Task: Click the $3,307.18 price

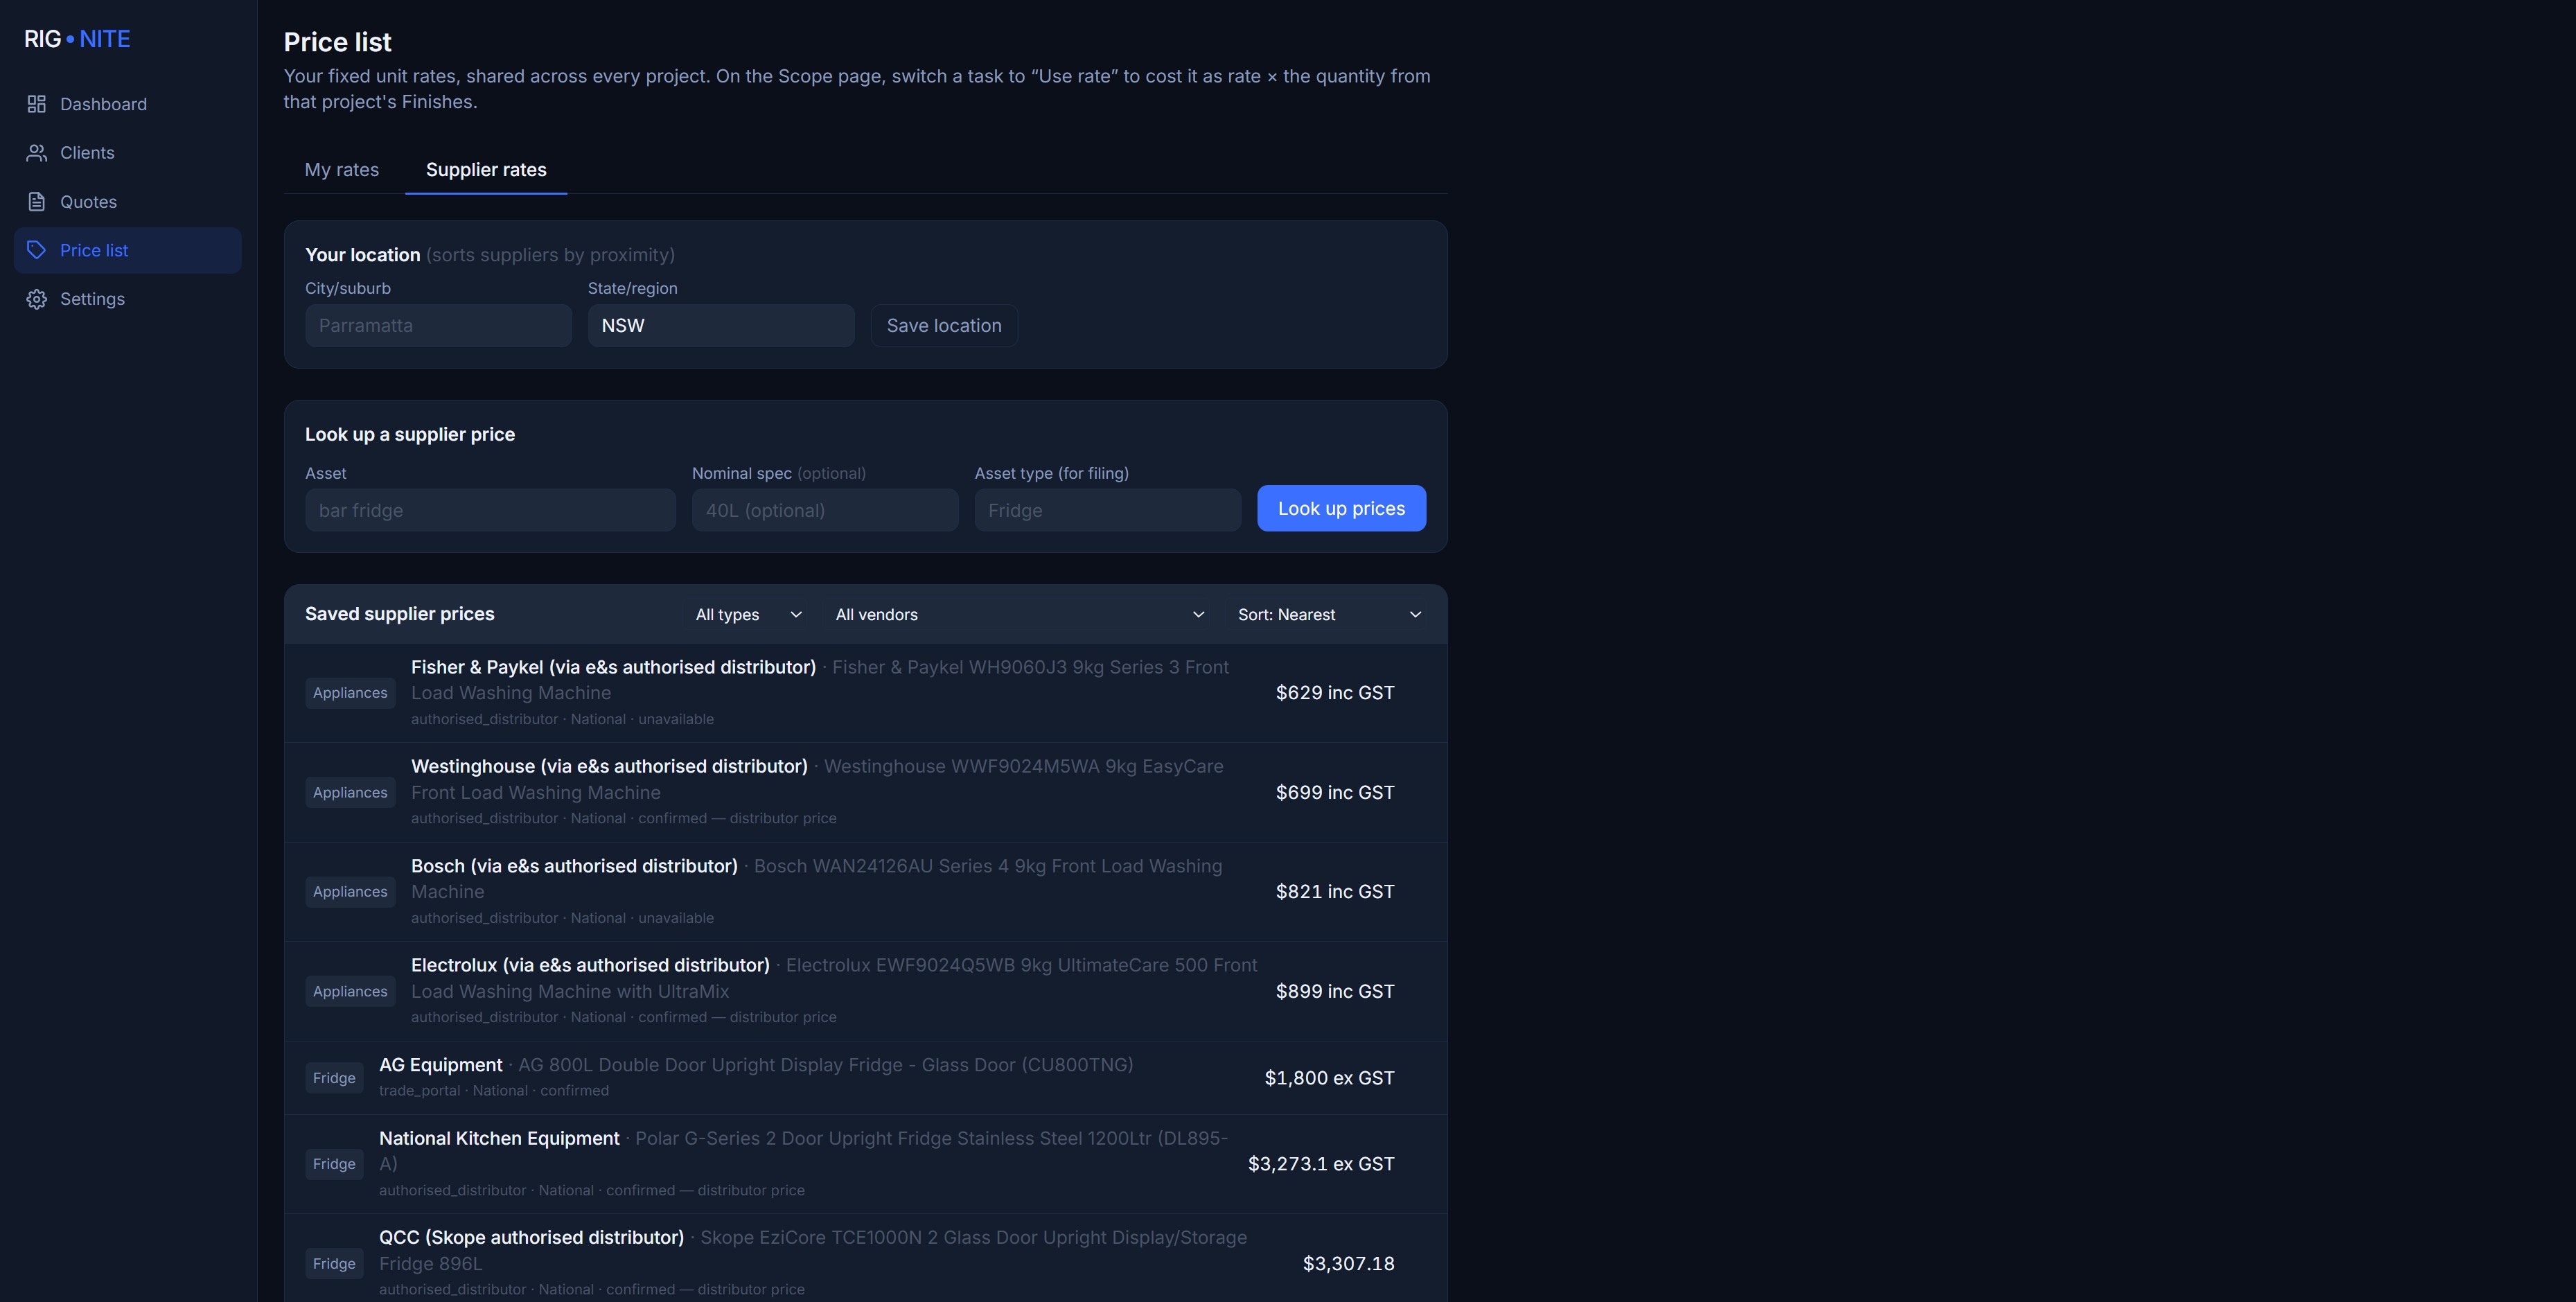Action: click(x=1348, y=1264)
